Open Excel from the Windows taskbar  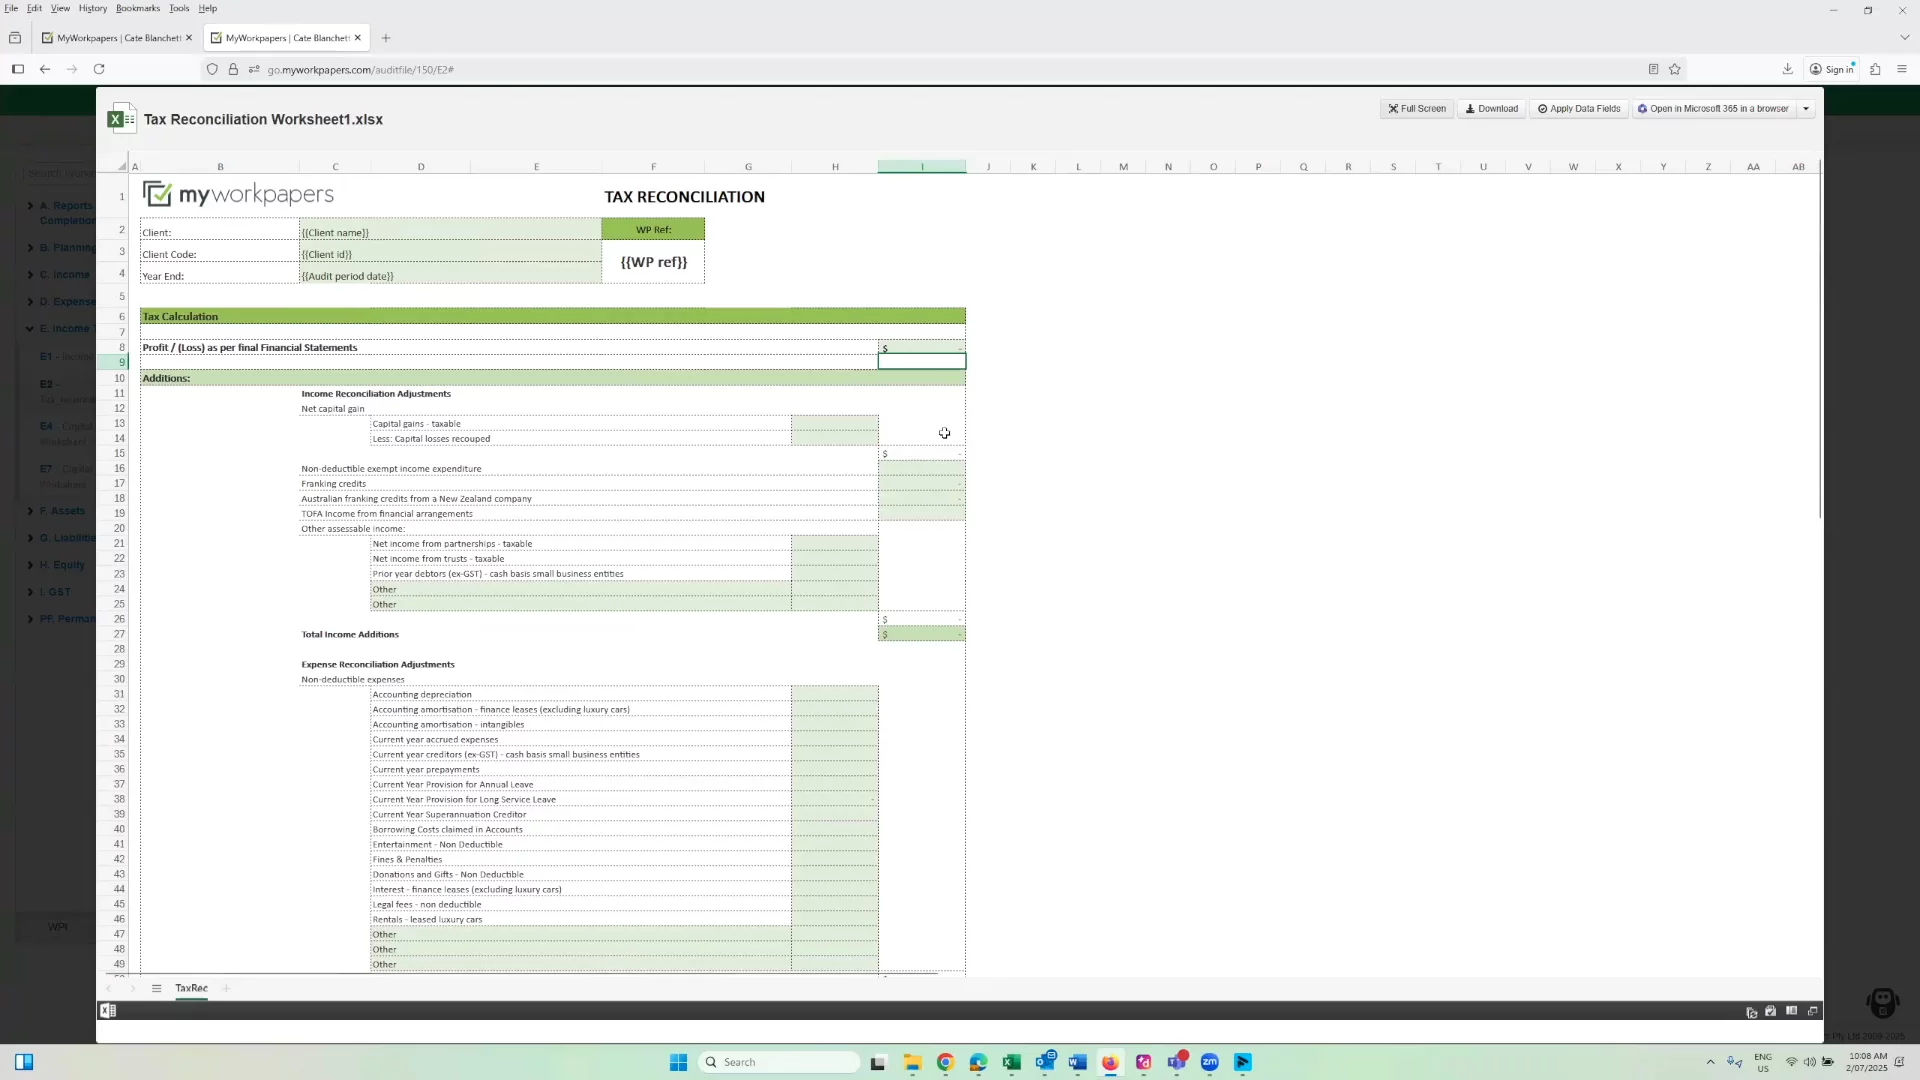point(1011,1062)
